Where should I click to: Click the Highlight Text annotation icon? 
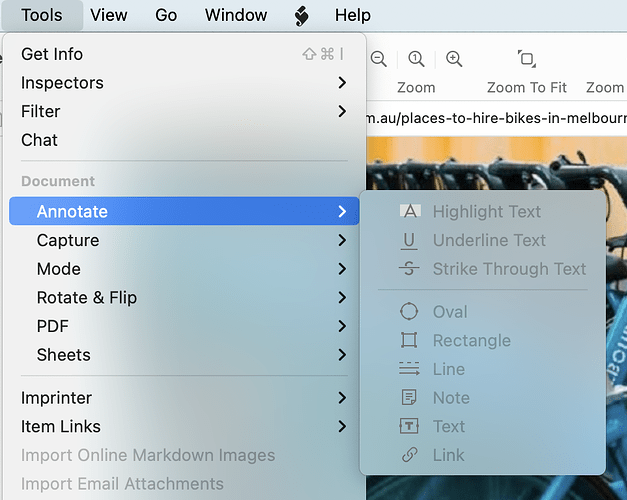tap(410, 211)
